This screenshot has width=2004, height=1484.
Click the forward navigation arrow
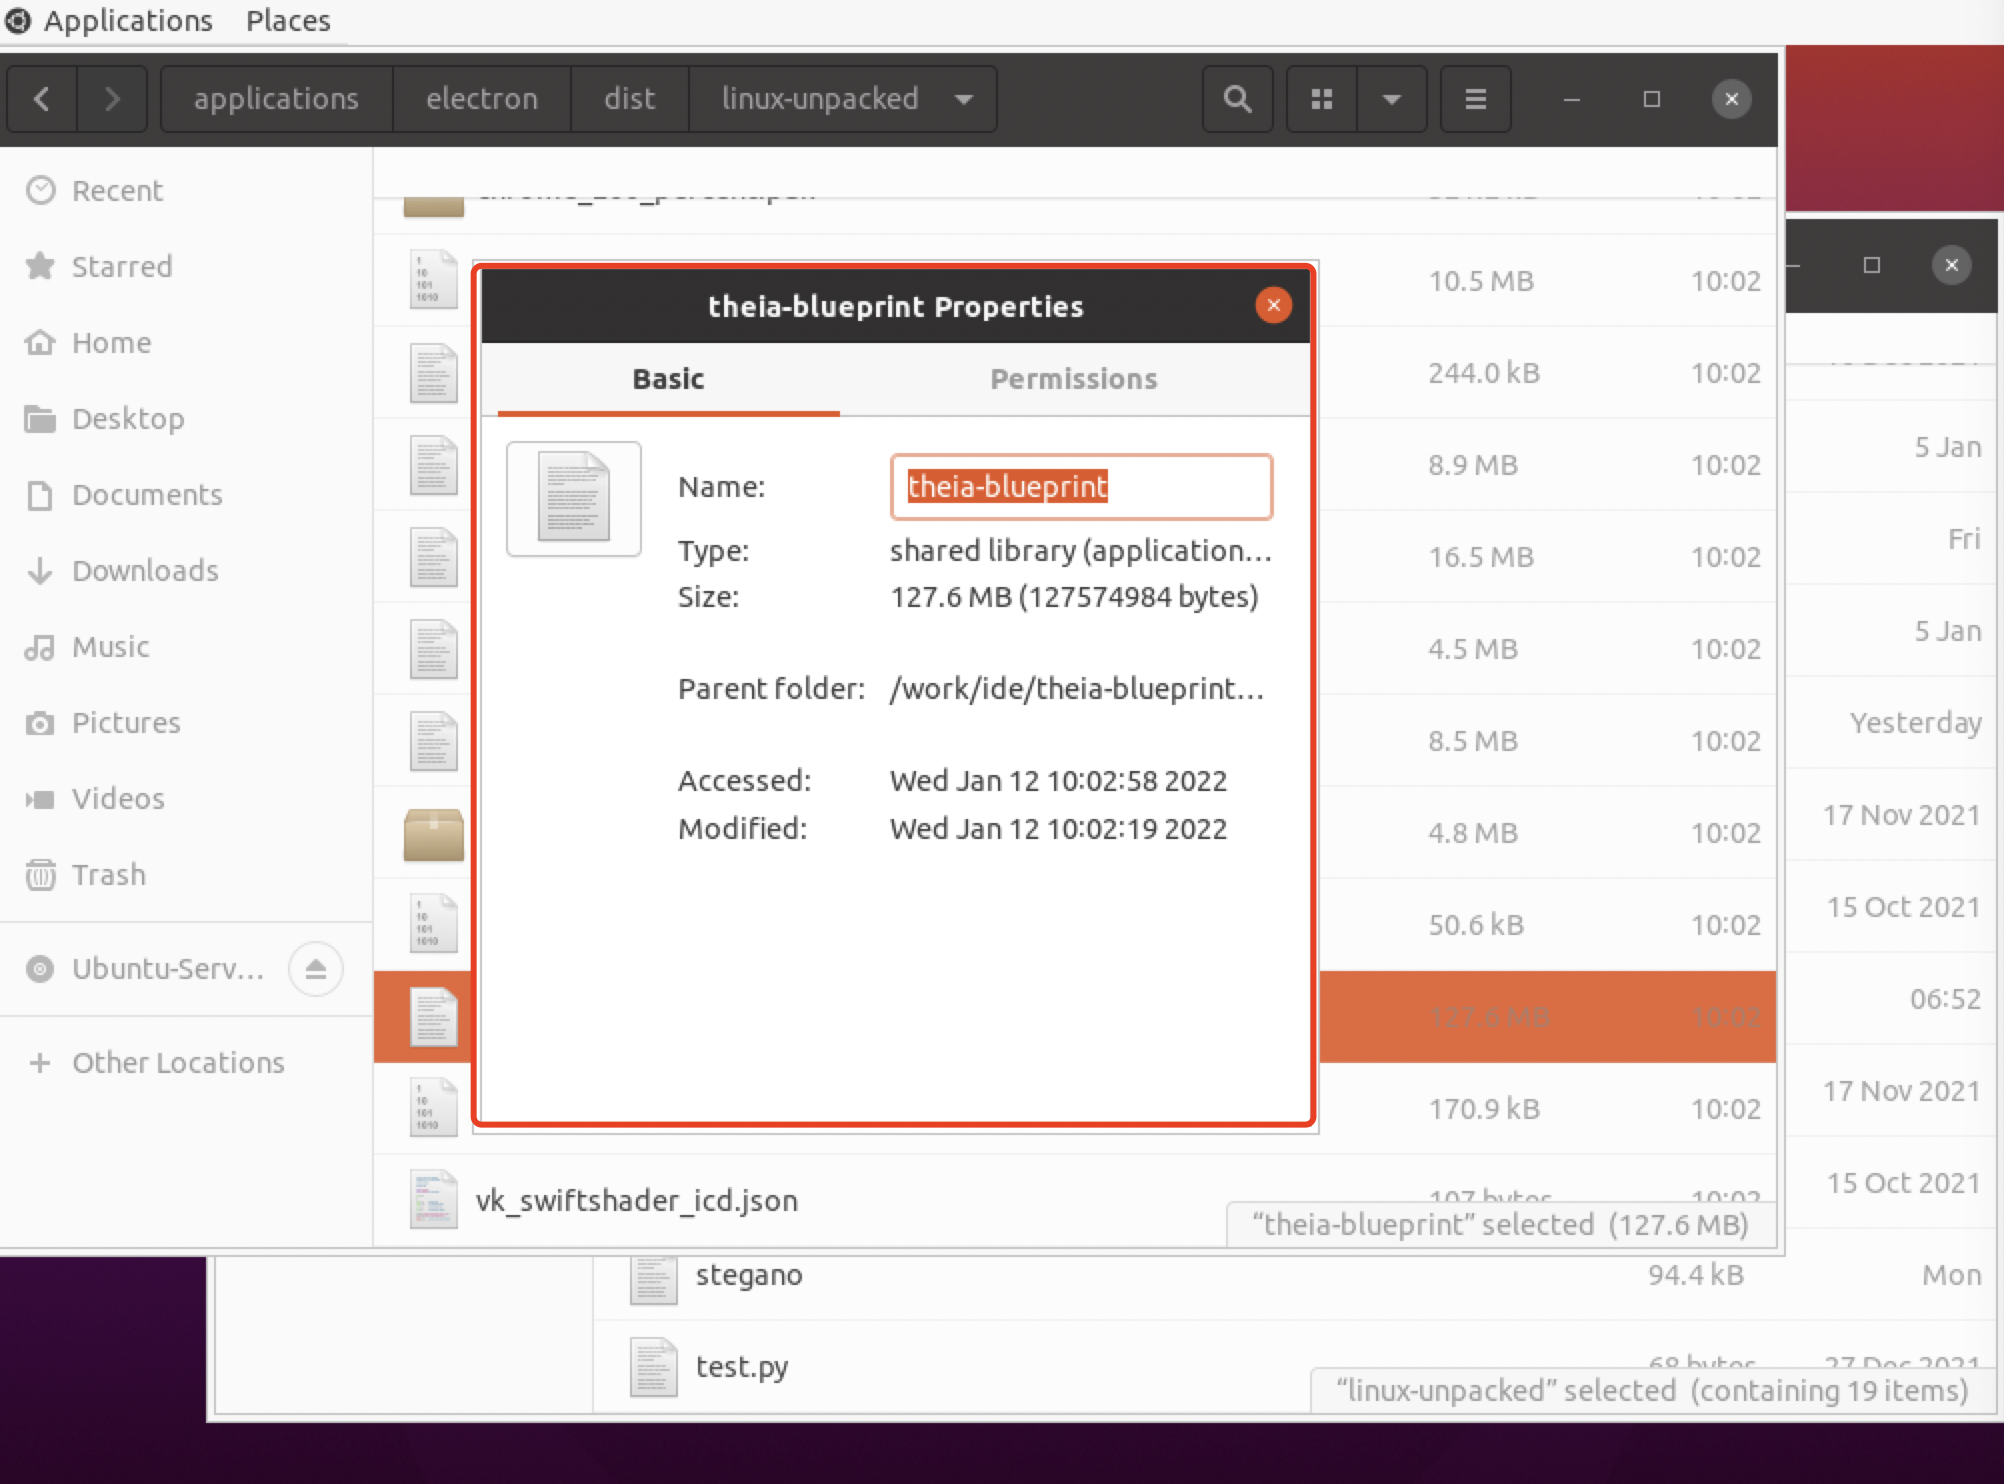112,99
